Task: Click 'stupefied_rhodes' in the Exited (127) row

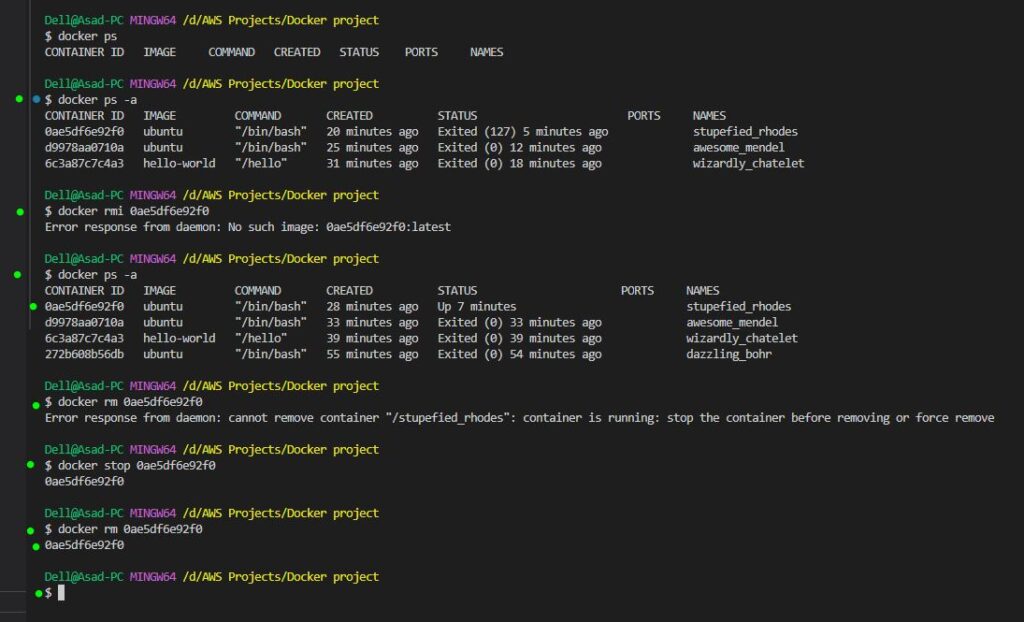Action: tap(745, 131)
